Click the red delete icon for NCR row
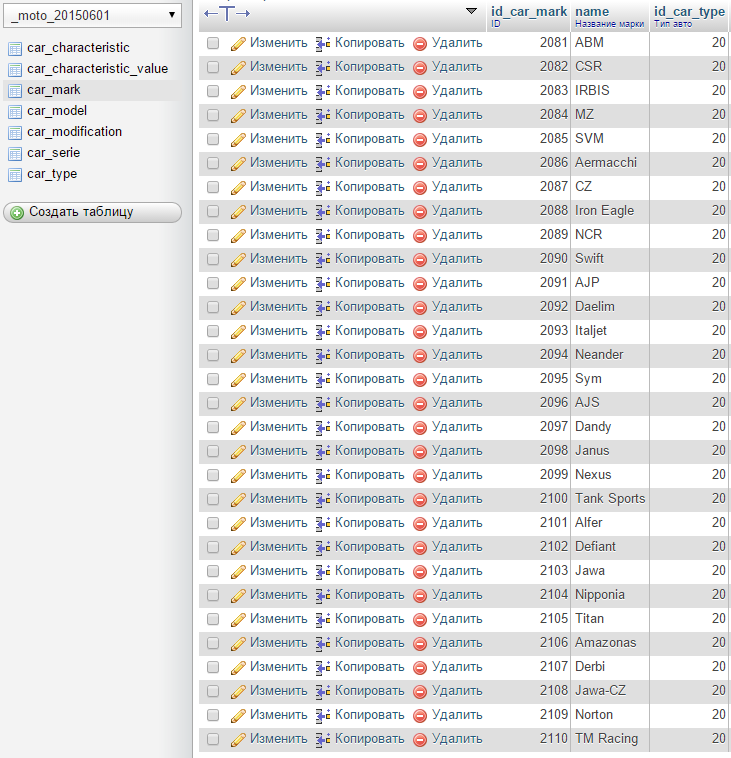 420,236
